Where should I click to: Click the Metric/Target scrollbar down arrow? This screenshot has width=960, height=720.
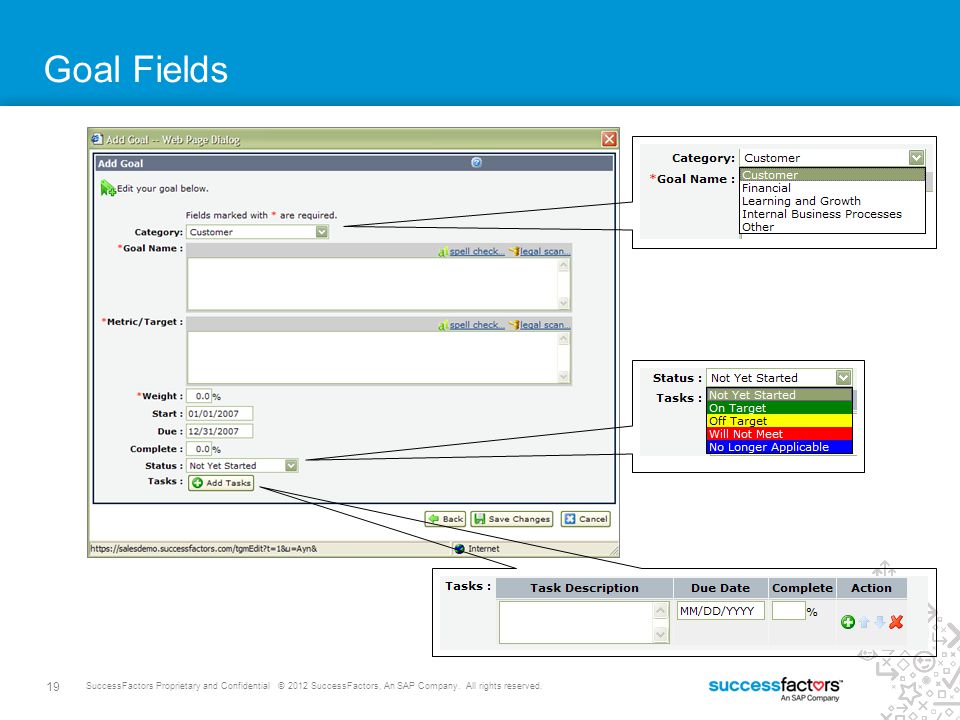coord(563,377)
